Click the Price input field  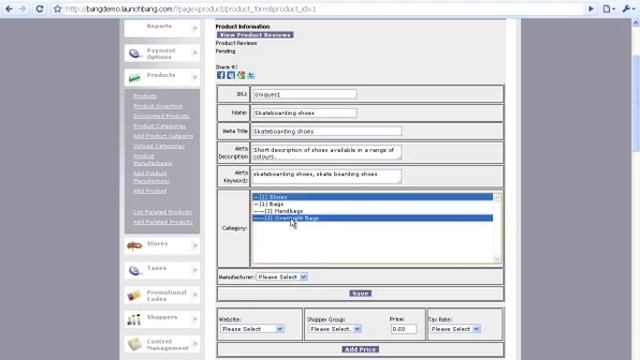coord(403,329)
